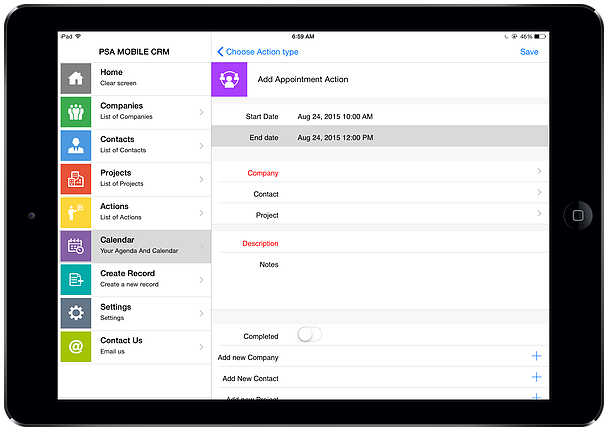Click the 'Email us' subtitle
Viewport: 608px width, 429px height.
click(112, 351)
